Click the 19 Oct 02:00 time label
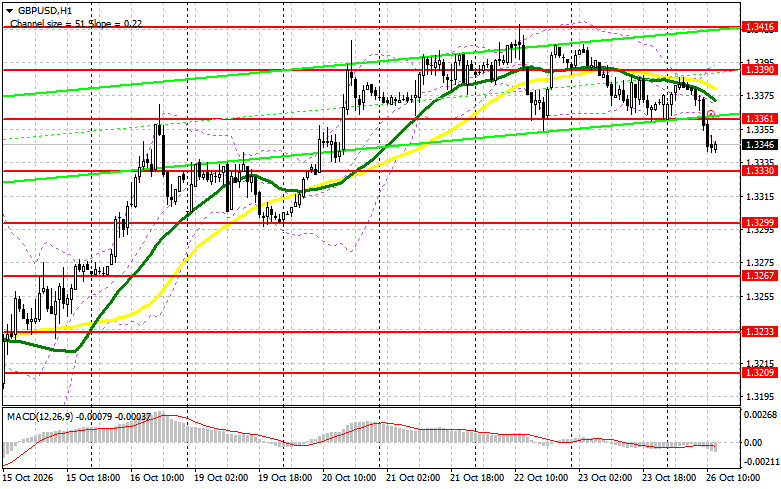 (221, 478)
